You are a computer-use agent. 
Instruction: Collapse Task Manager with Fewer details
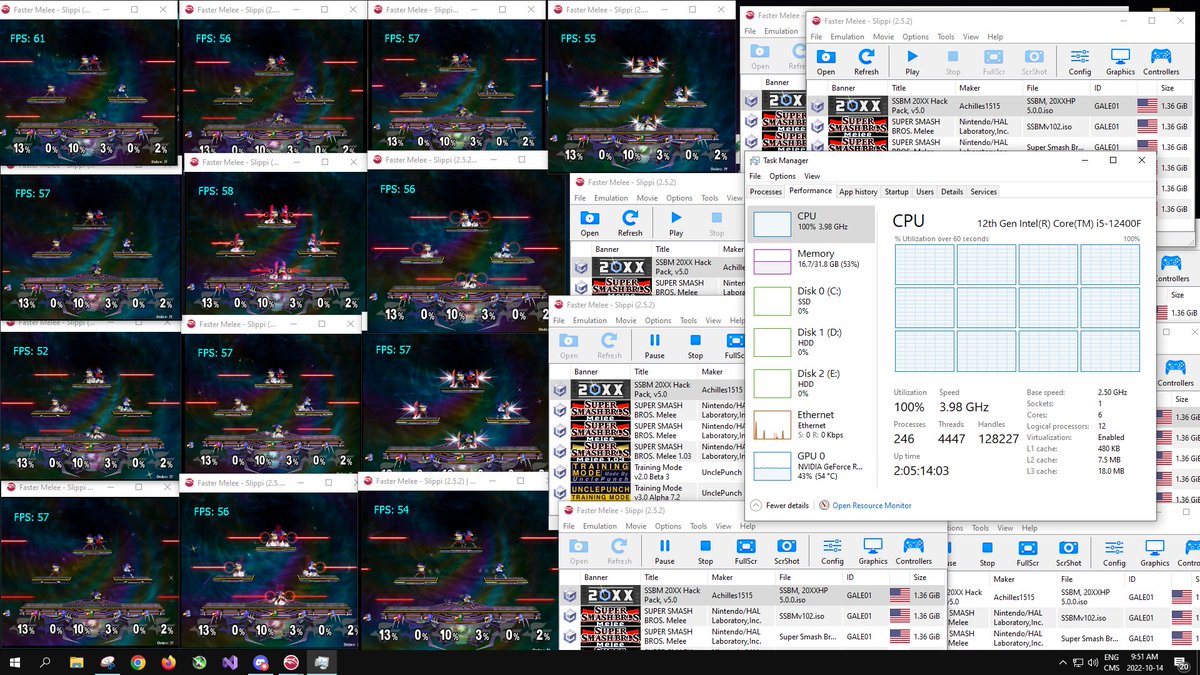click(781, 506)
